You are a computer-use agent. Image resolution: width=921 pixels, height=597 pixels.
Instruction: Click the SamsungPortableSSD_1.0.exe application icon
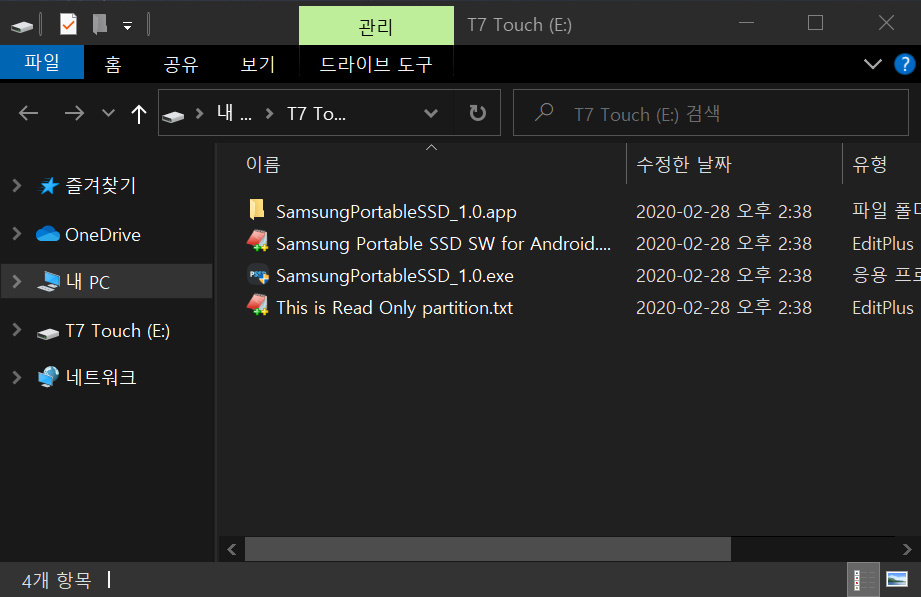(257, 274)
